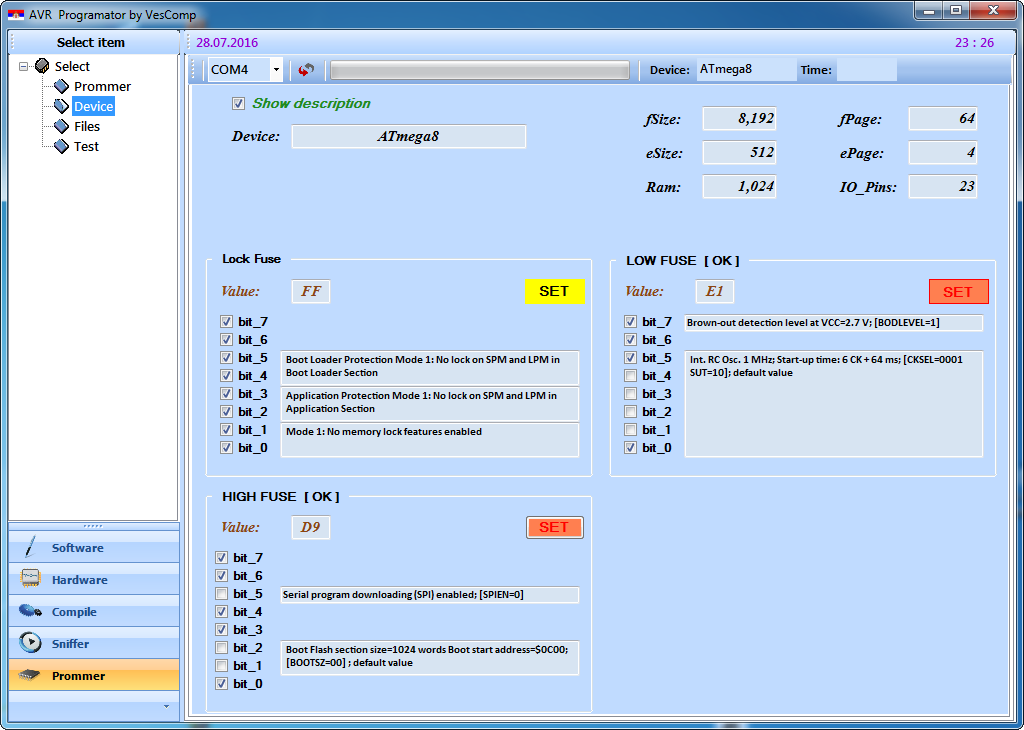Click the LOW FUSE SET button
1024x730 pixels.
[958, 292]
